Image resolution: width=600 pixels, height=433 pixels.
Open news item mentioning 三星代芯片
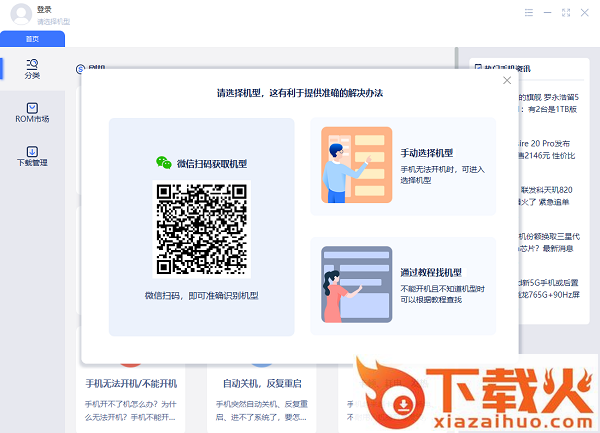(549, 243)
